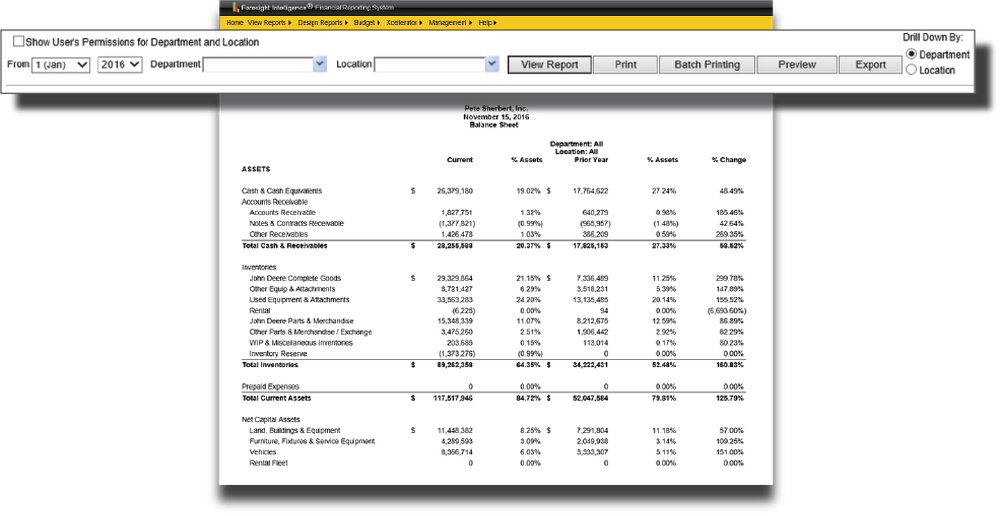Click the Inventory Reserve row label
The image size is (1000, 516).
click(278, 353)
